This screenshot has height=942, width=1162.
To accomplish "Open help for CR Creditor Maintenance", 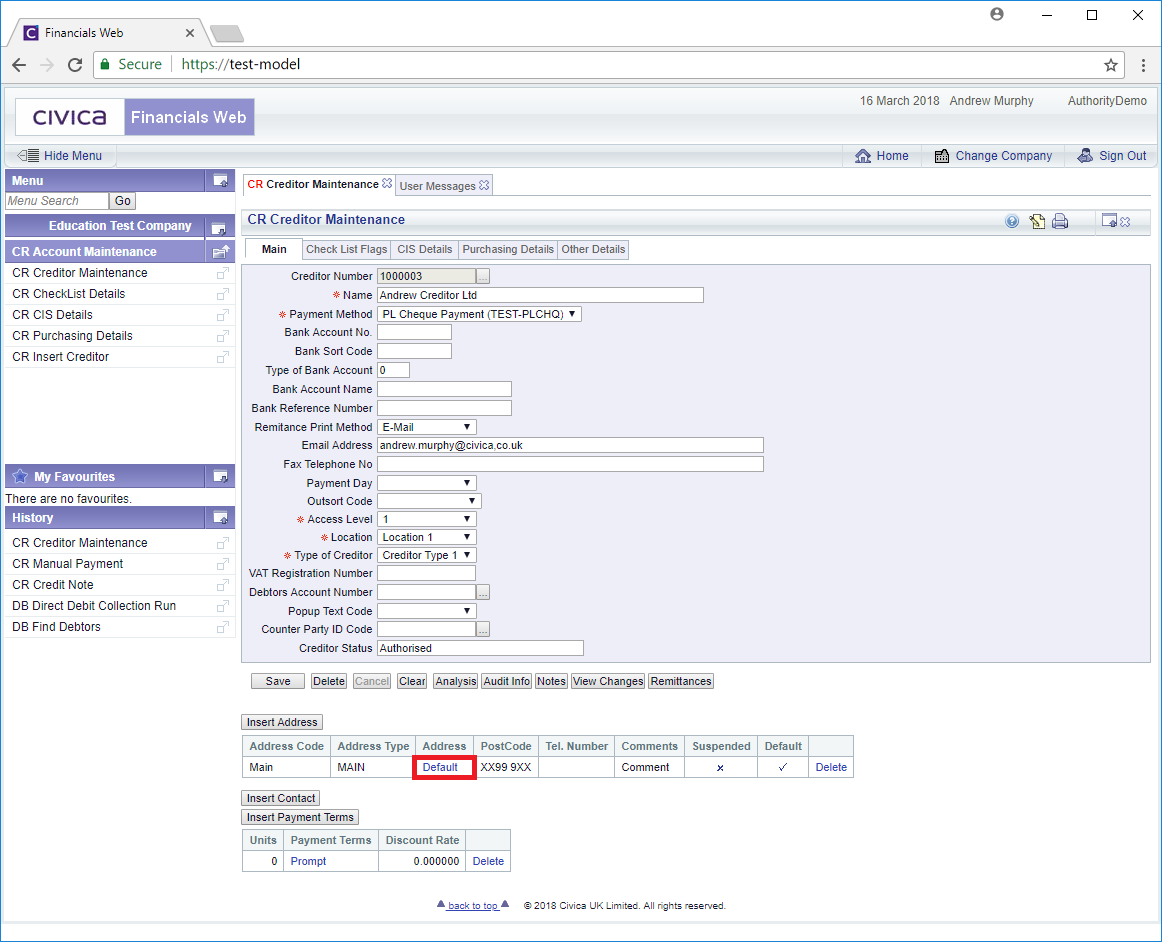I will click(x=1012, y=221).
